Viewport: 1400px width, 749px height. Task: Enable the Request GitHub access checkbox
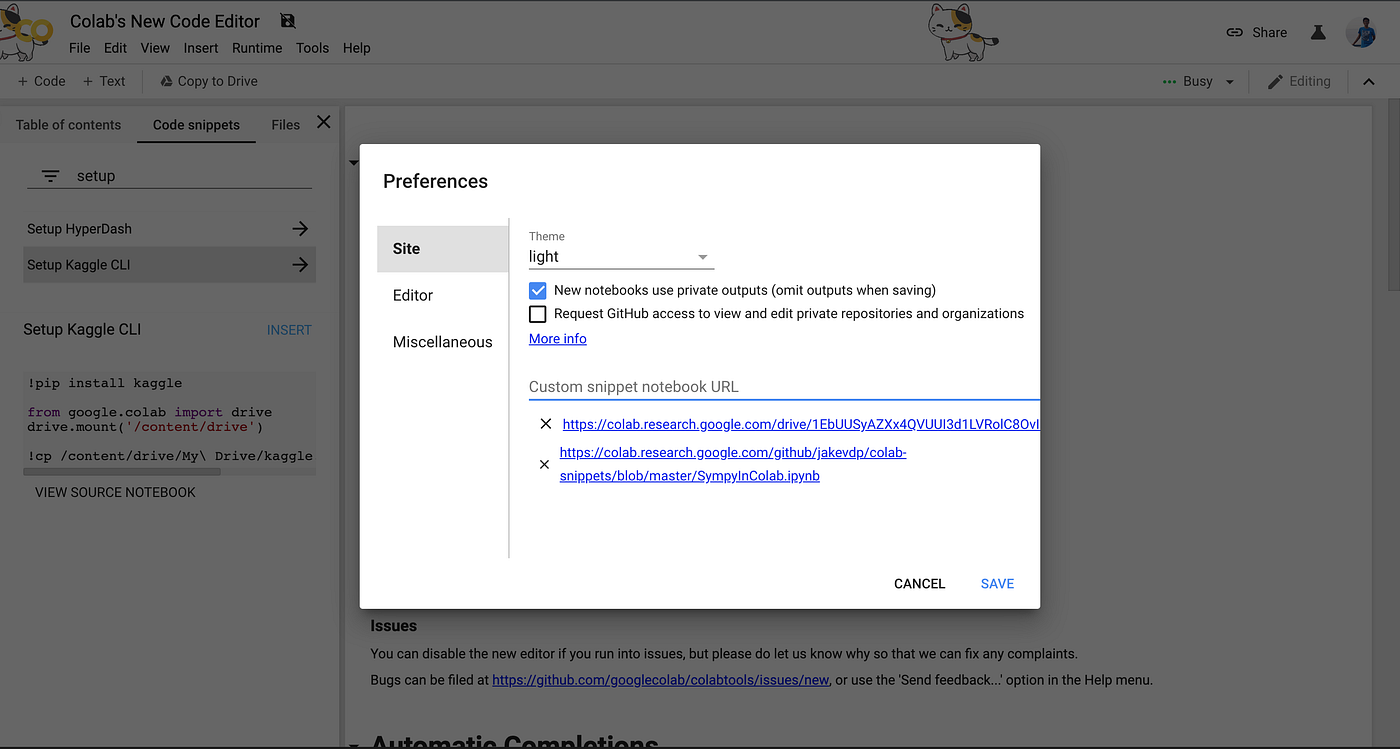(537, 313)
